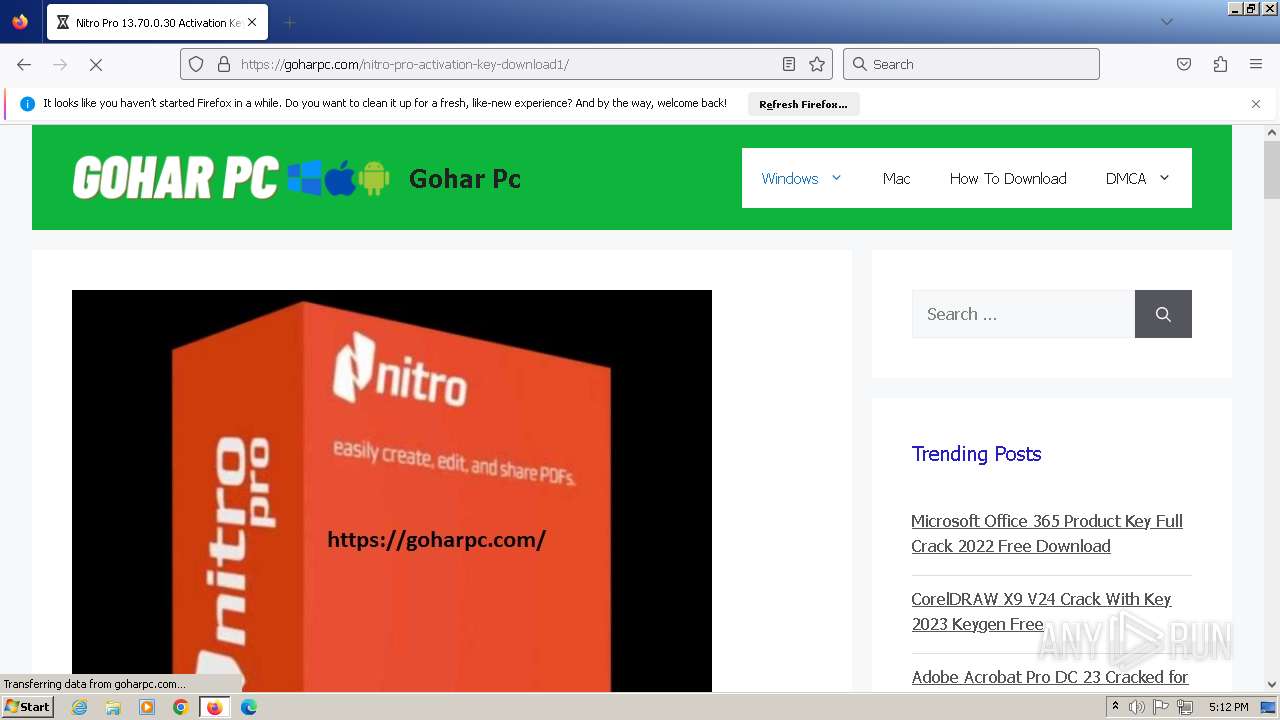Expand the Windows submenu chevron
1280x720 pixels.
coord(836,178)
